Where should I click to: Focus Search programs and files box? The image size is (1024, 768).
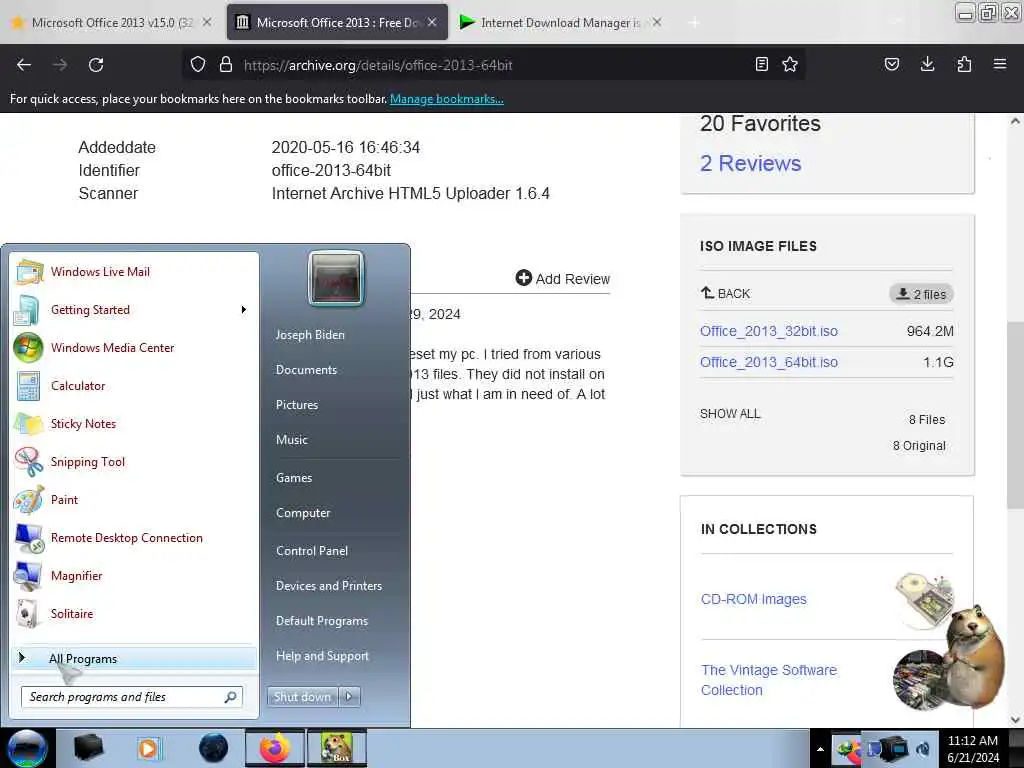(131, 697)
